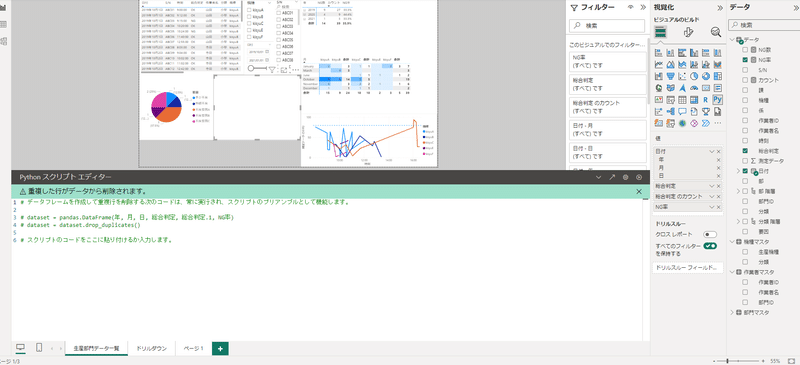
Task: Expand the 部門マスタ table
Action: 733,312
